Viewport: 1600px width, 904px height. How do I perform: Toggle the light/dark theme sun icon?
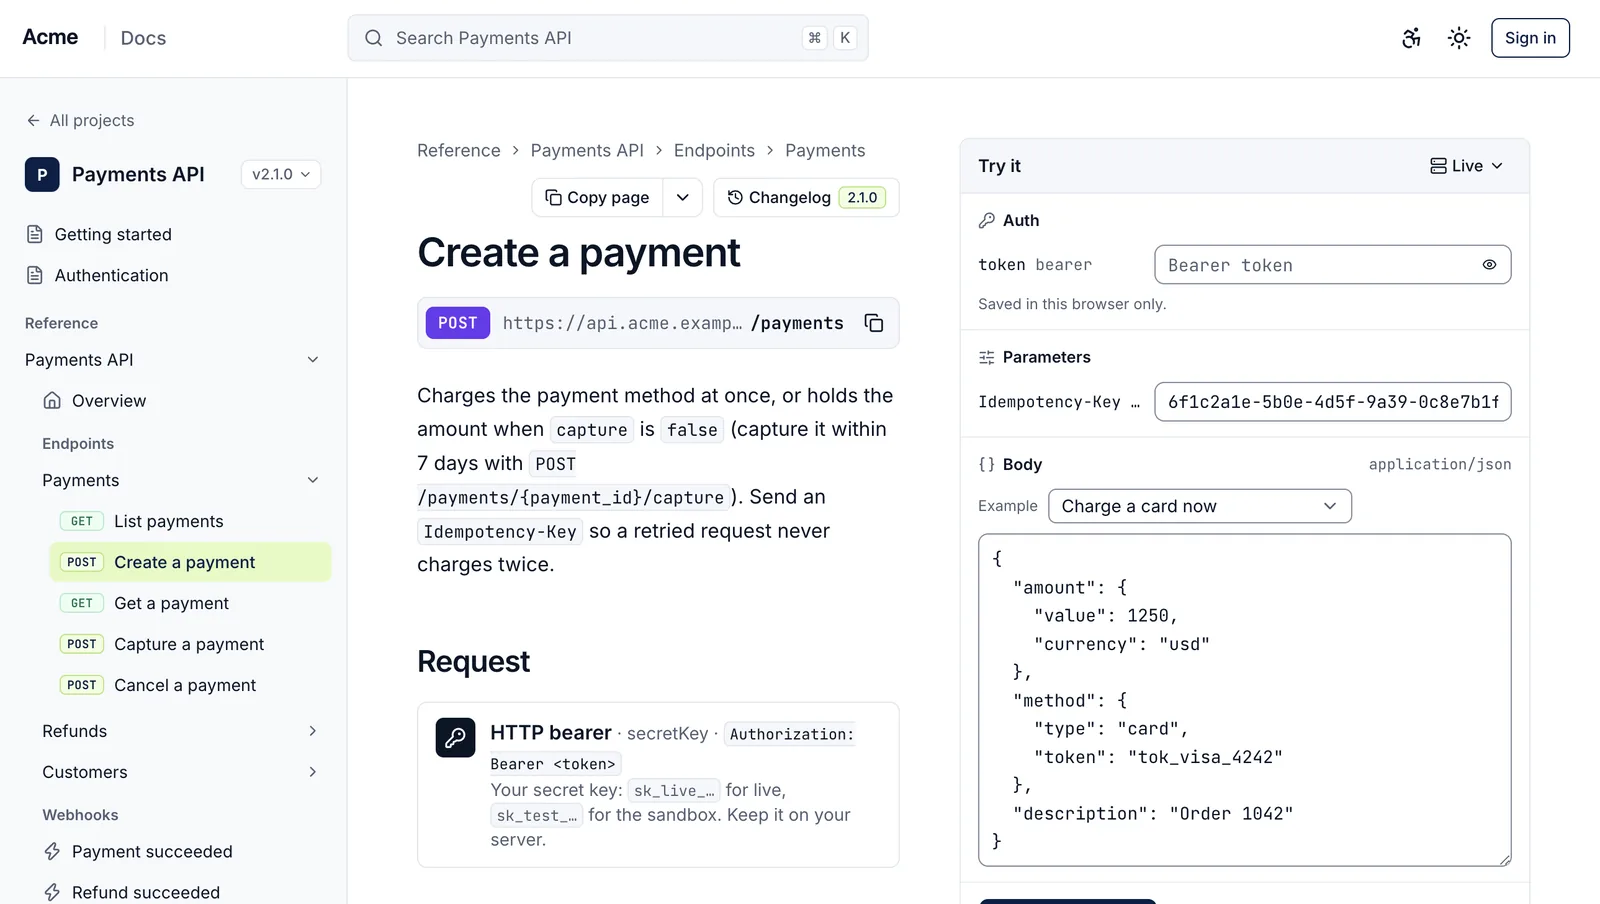coord(1459,38)
